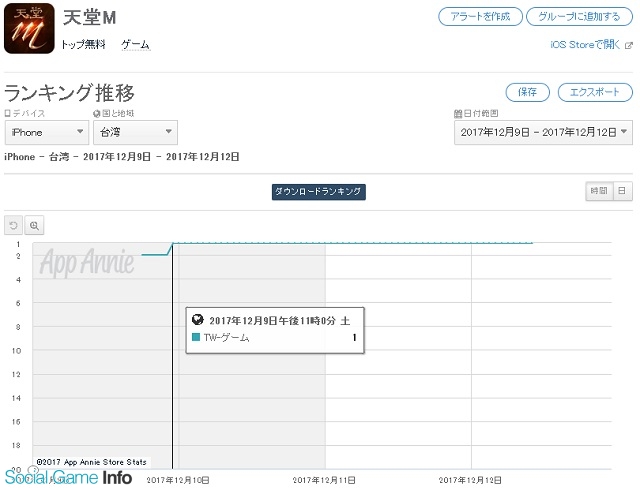
Task: Open the iPhone device dropdown
Action: [x=47, y=132]
